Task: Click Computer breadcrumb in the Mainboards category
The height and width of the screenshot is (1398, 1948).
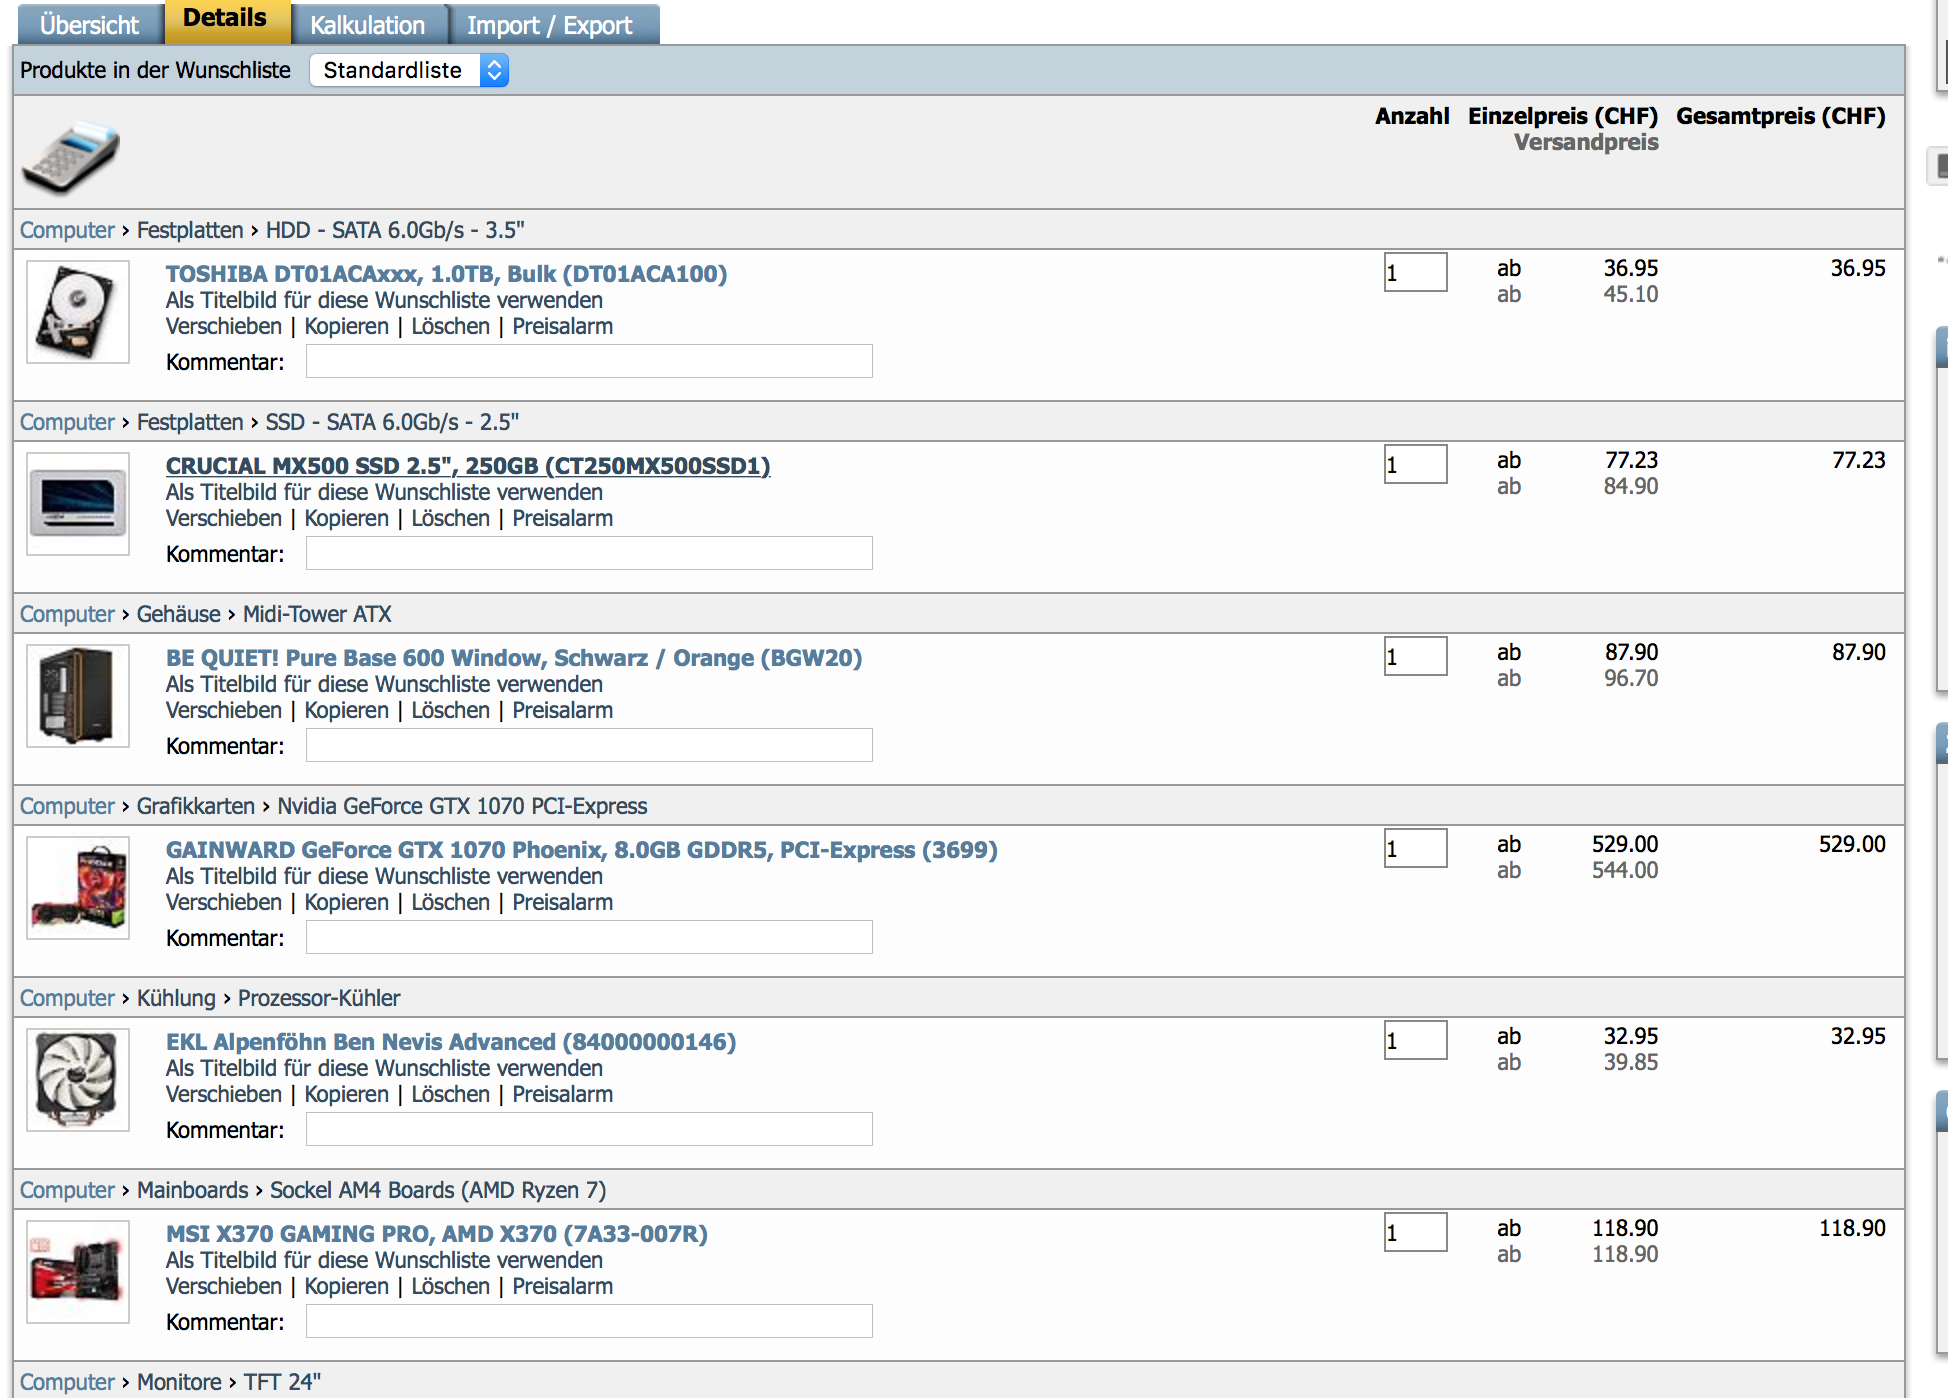Action: (x=67, y=1190)
